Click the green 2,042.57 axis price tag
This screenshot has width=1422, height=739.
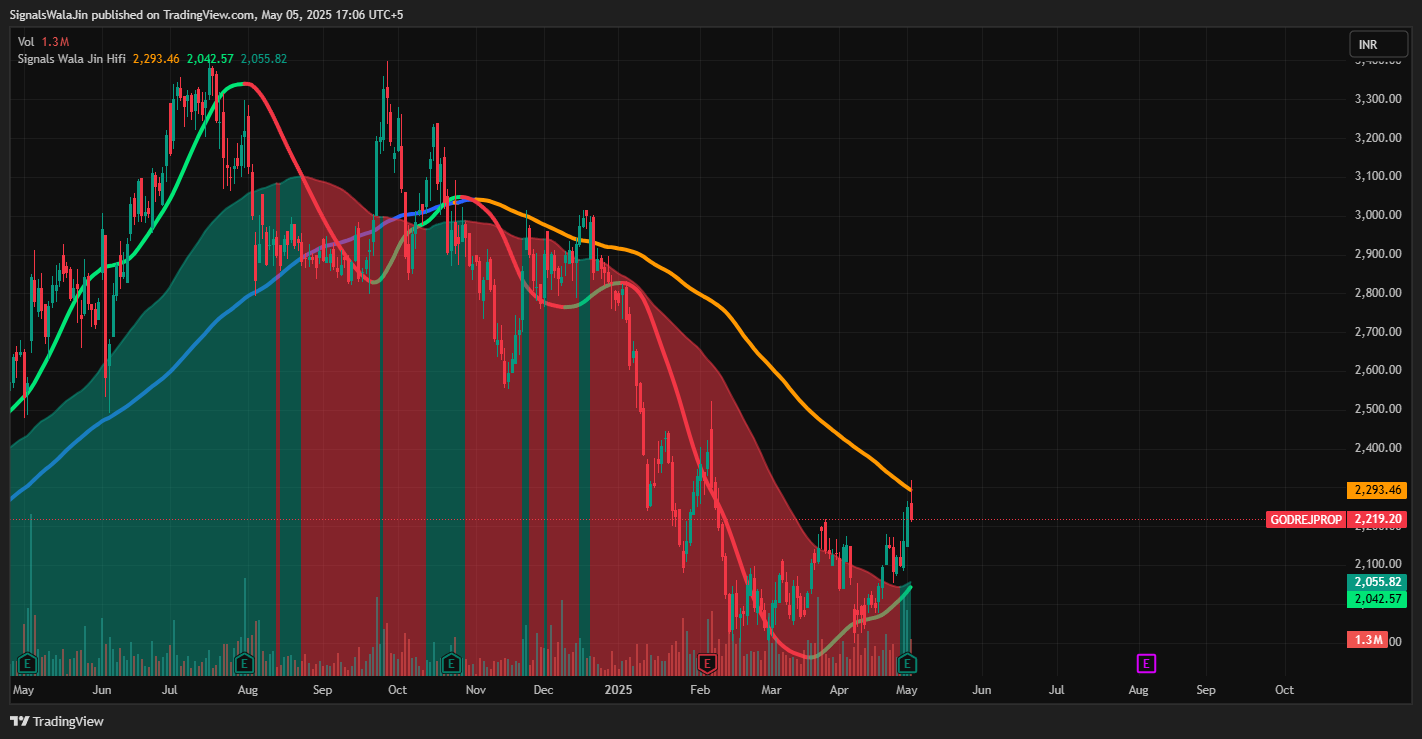pyautogui.click(x=1377, y=599)
